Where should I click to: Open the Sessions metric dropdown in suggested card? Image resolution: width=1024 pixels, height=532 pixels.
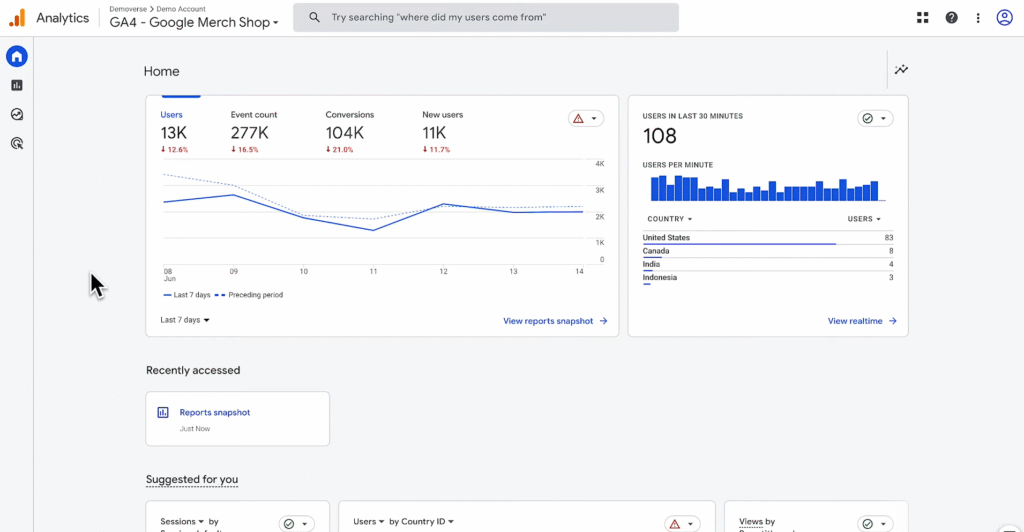click(x=182, y=522)
